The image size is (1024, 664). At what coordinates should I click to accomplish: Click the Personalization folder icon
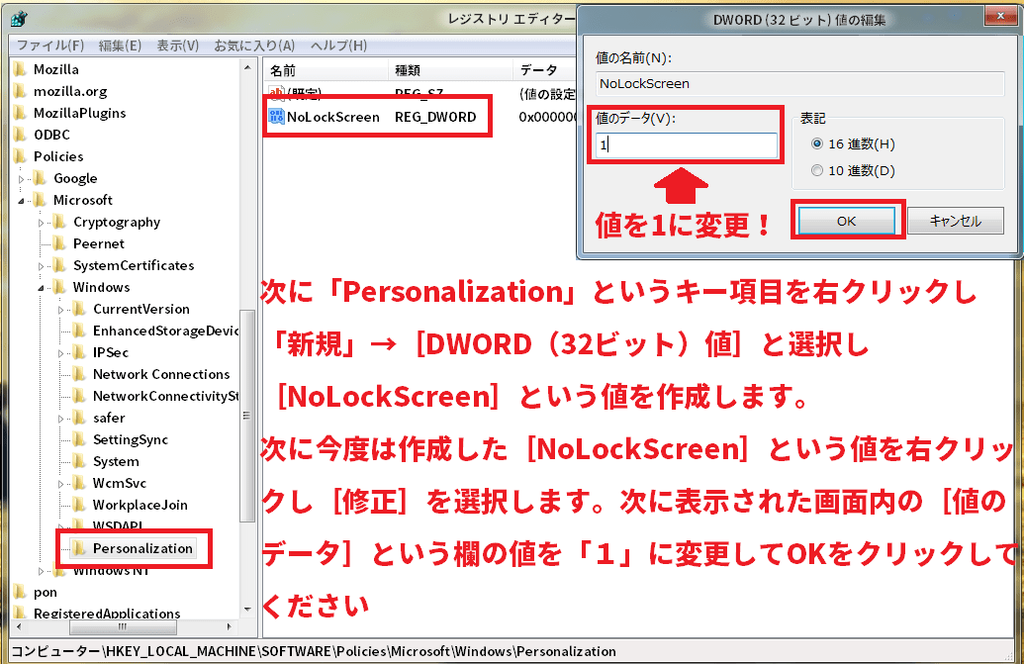pyautogui.click(x=79, y=548)
